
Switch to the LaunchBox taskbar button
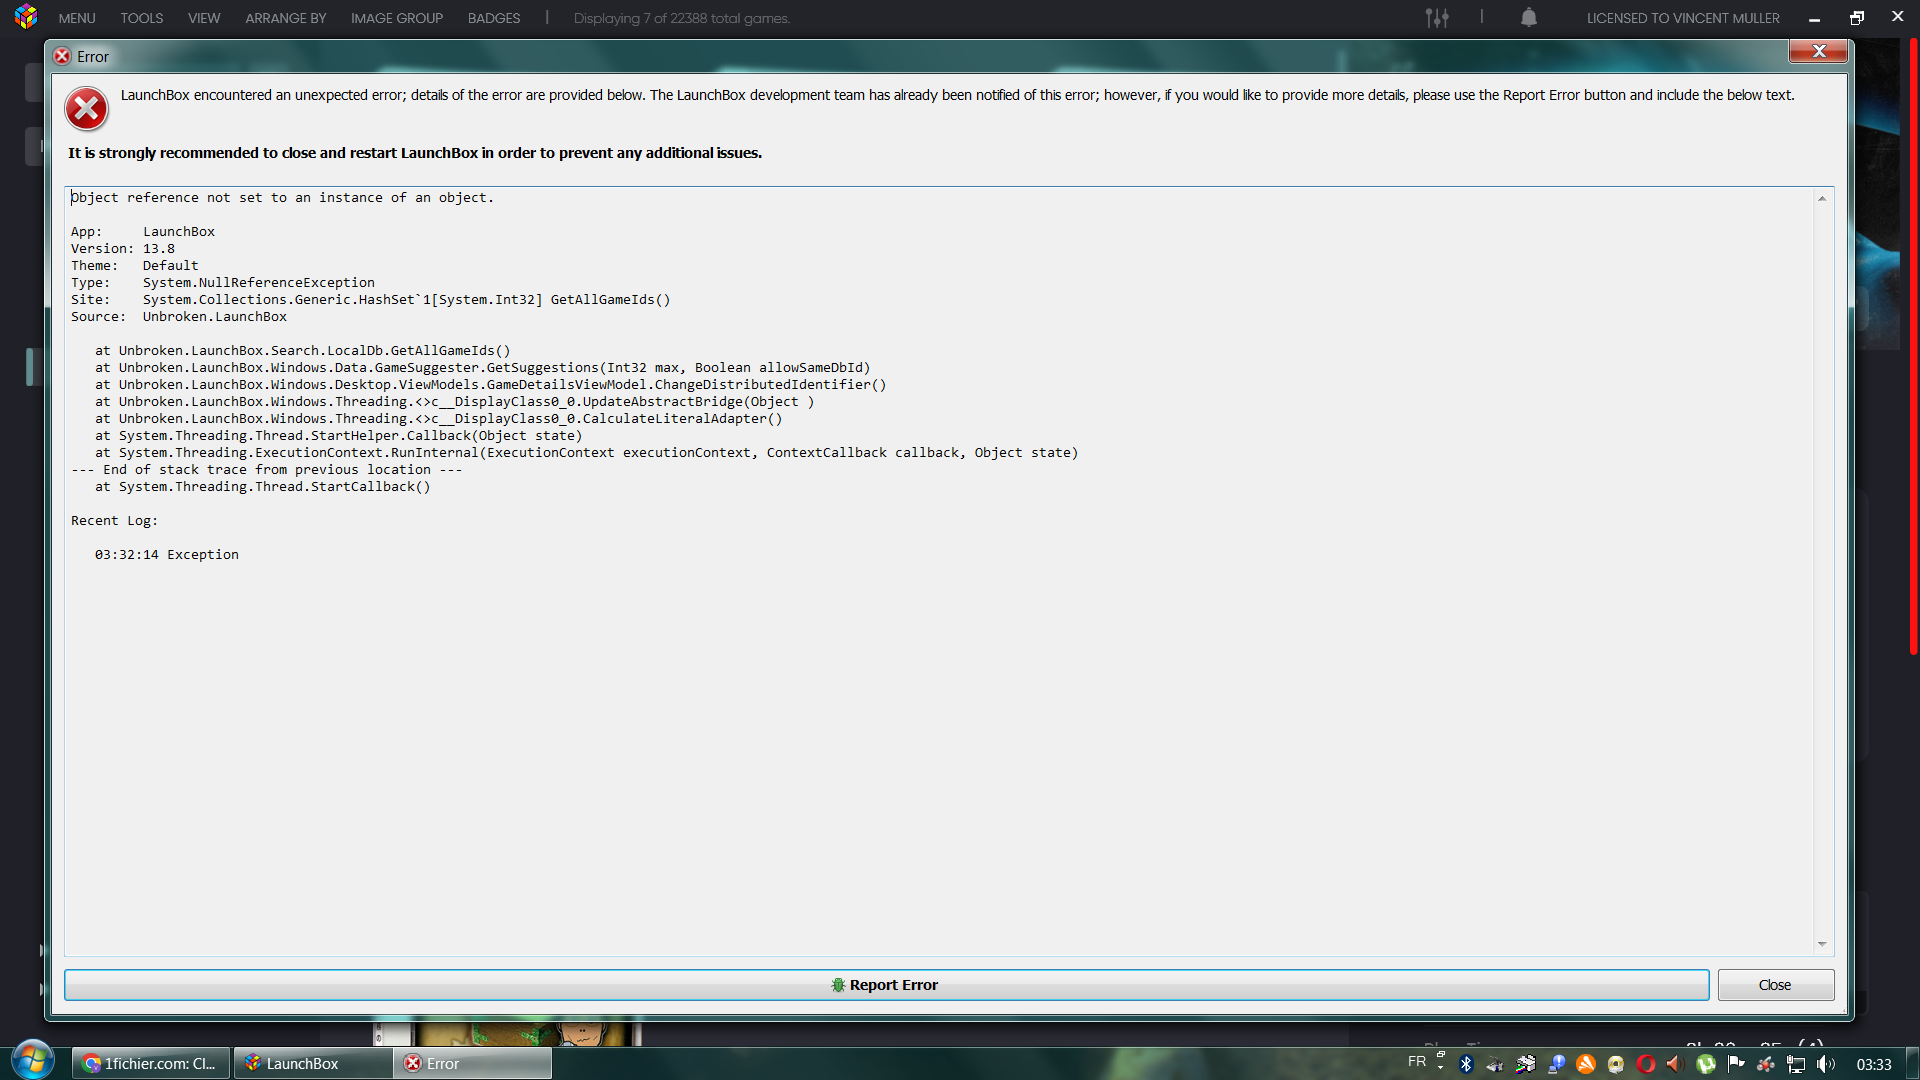click(313, 1063)
